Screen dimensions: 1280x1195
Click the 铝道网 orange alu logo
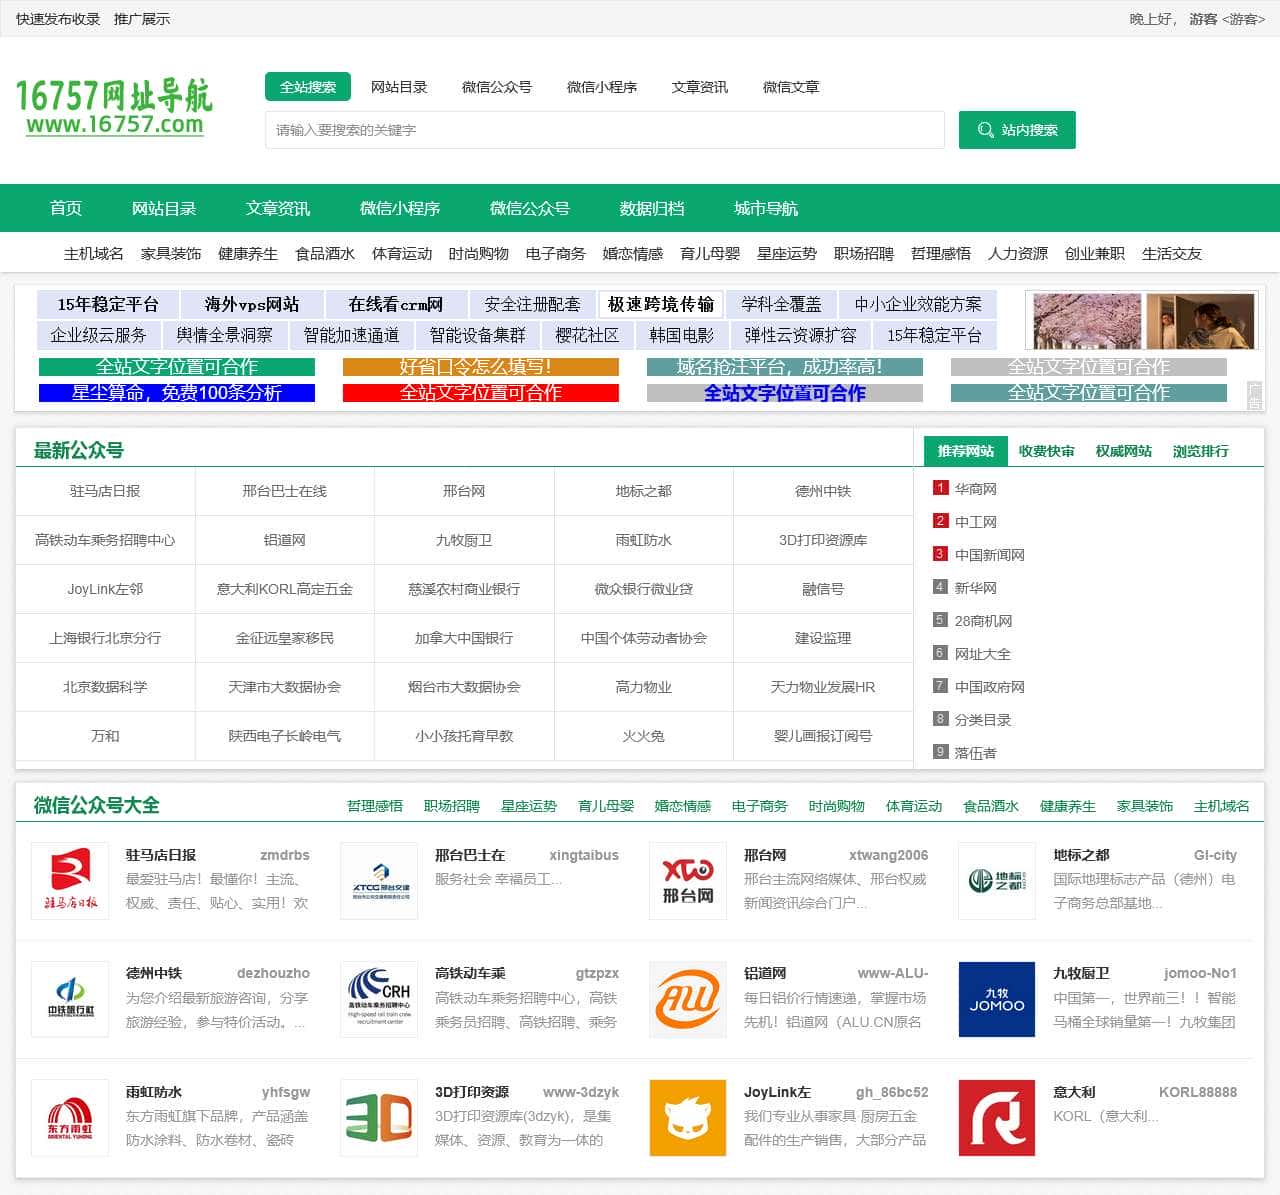[x=687, y=998]
